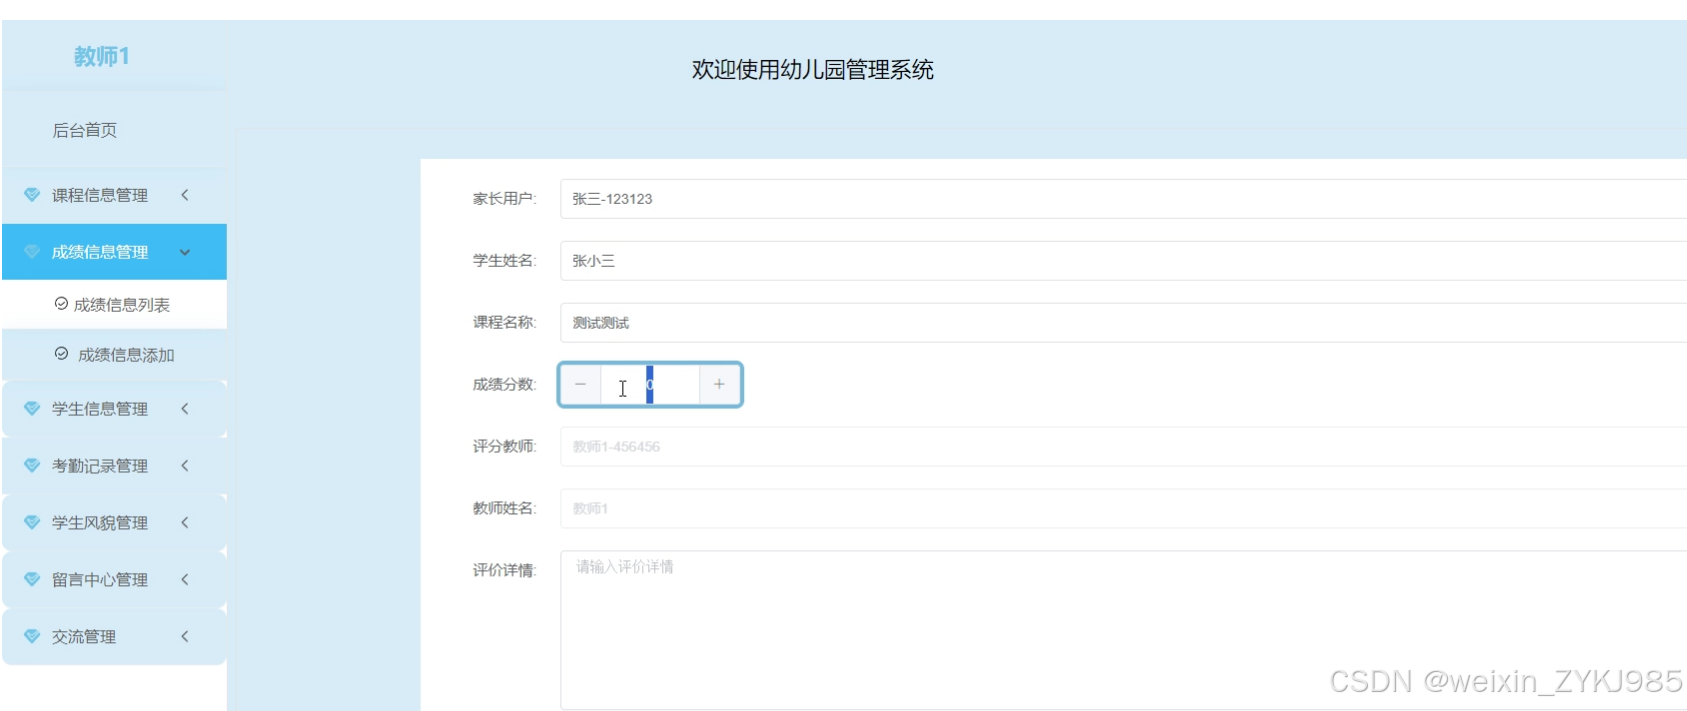Click the diamond icon beside 成绩信息管理
This screenshot has width=1687, height=711.
[32, 252]
